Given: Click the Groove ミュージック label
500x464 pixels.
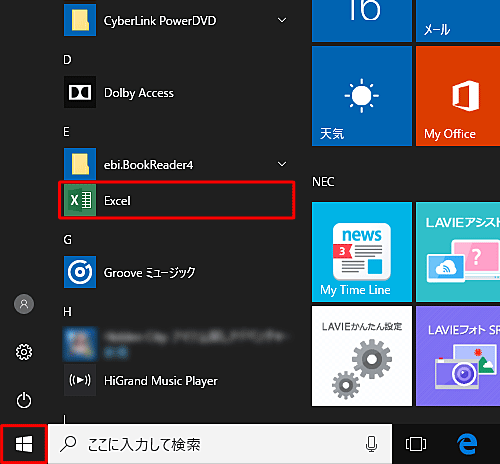Looking at the screenshot, I should pos(149,273).
